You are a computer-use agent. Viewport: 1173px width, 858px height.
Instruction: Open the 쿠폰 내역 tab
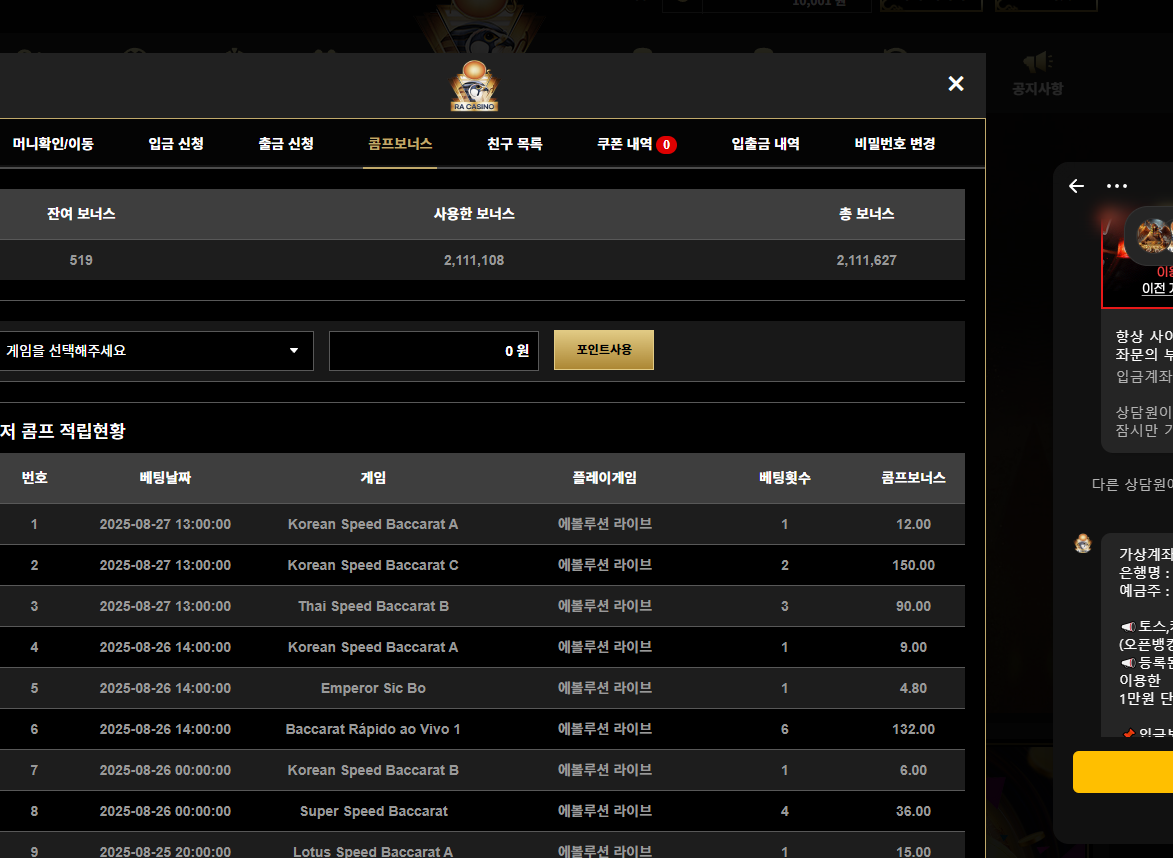625,144
